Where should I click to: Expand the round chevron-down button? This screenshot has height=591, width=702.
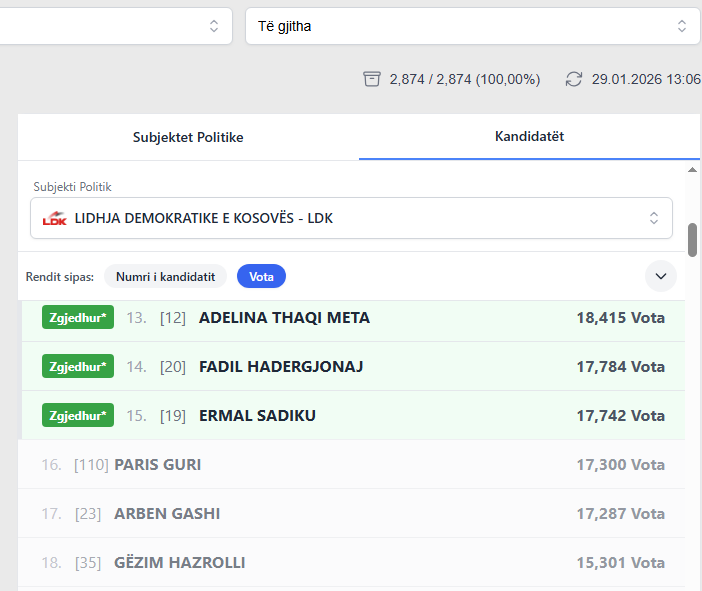click(660, 275)
